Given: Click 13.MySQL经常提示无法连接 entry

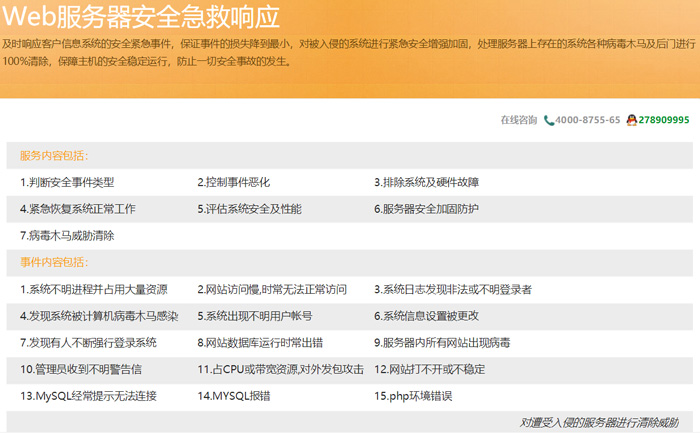Looking at the screenshot, I should [88, 396].
